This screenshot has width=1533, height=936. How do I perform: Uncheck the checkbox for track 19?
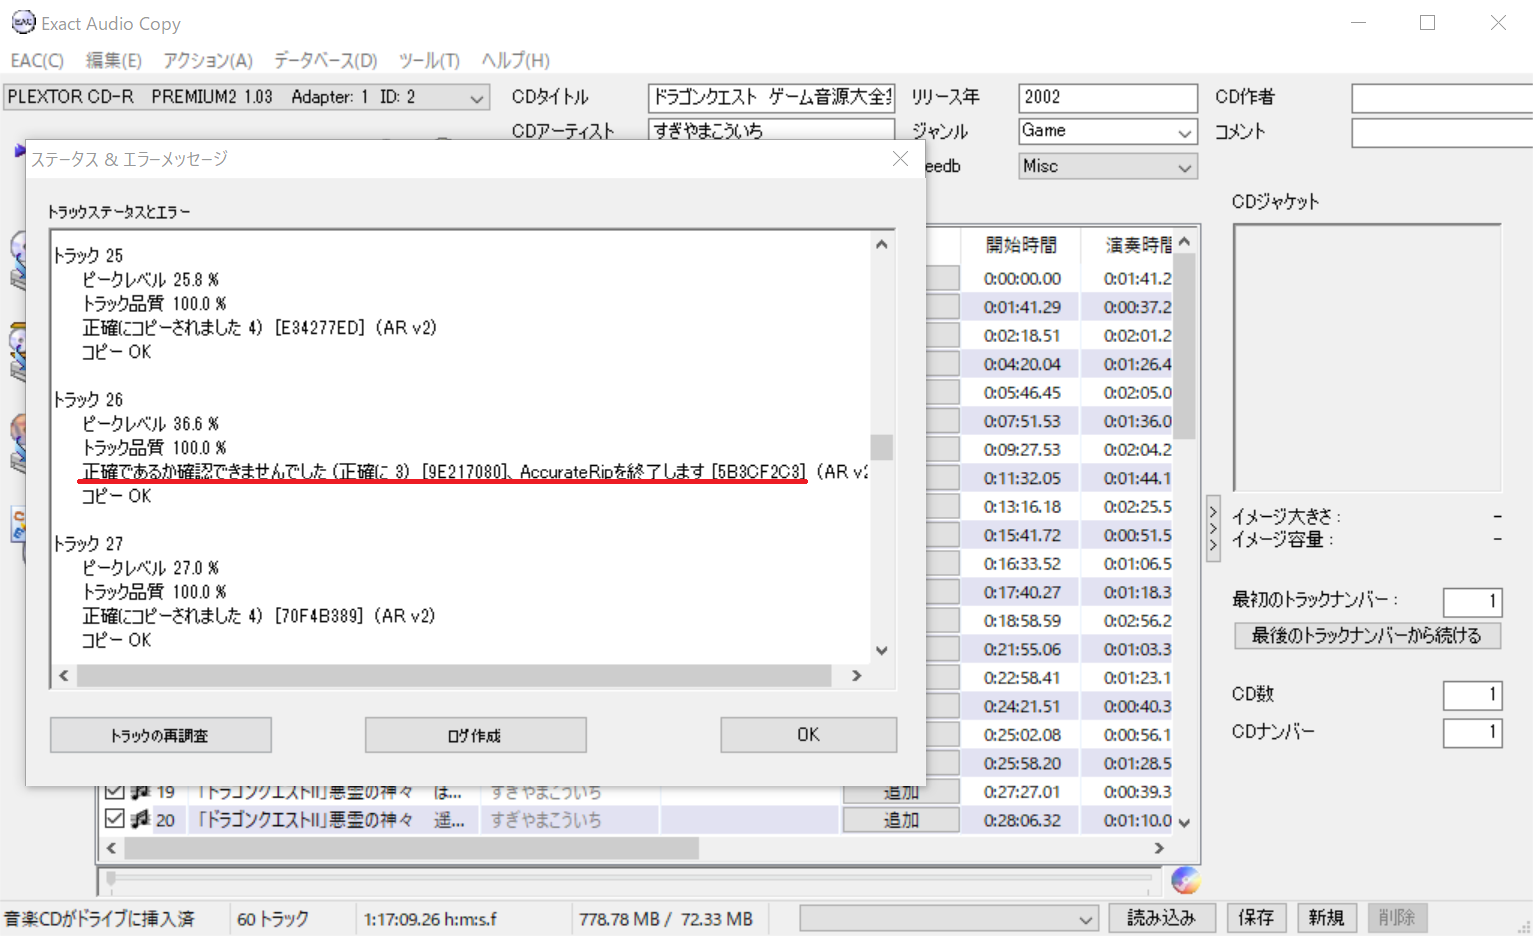tap(114, 791)
